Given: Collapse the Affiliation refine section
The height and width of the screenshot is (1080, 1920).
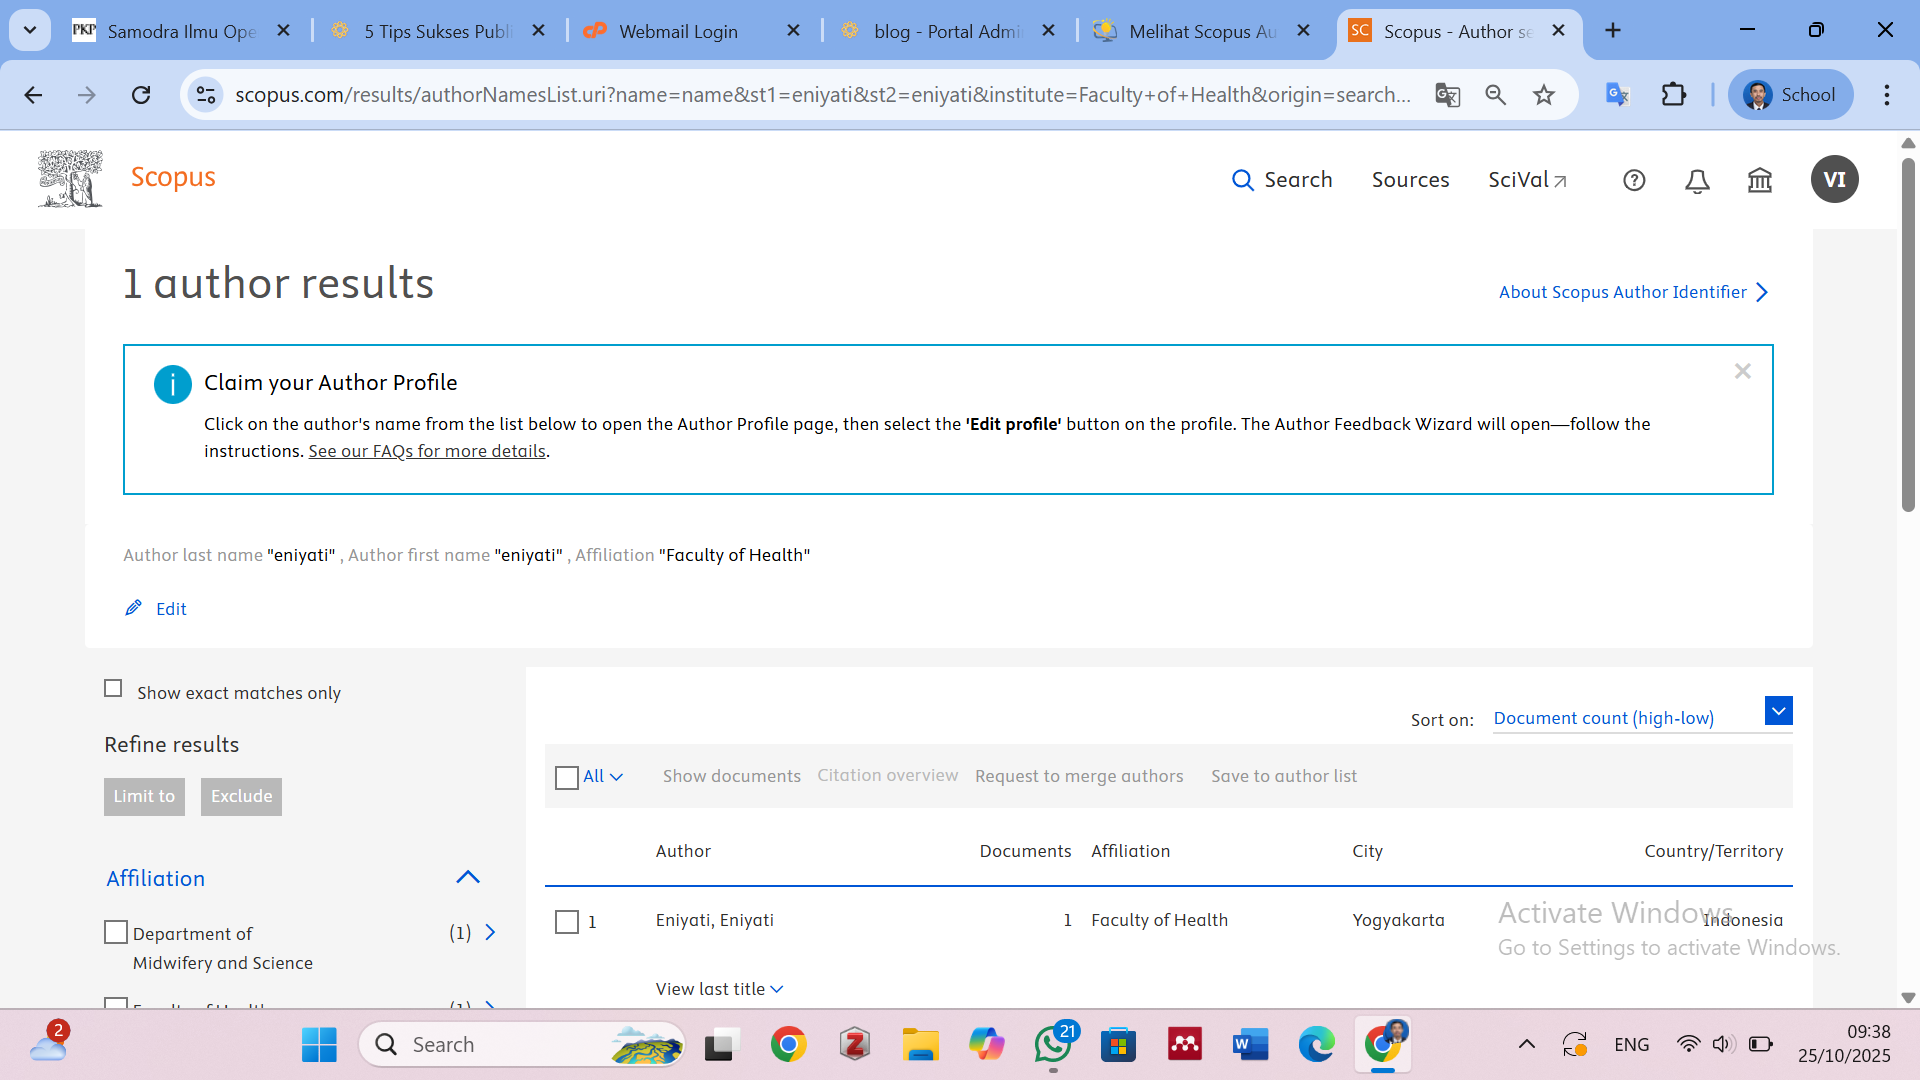Looking at the screenshot, I should pyautogui.click(x=468, y=877).
